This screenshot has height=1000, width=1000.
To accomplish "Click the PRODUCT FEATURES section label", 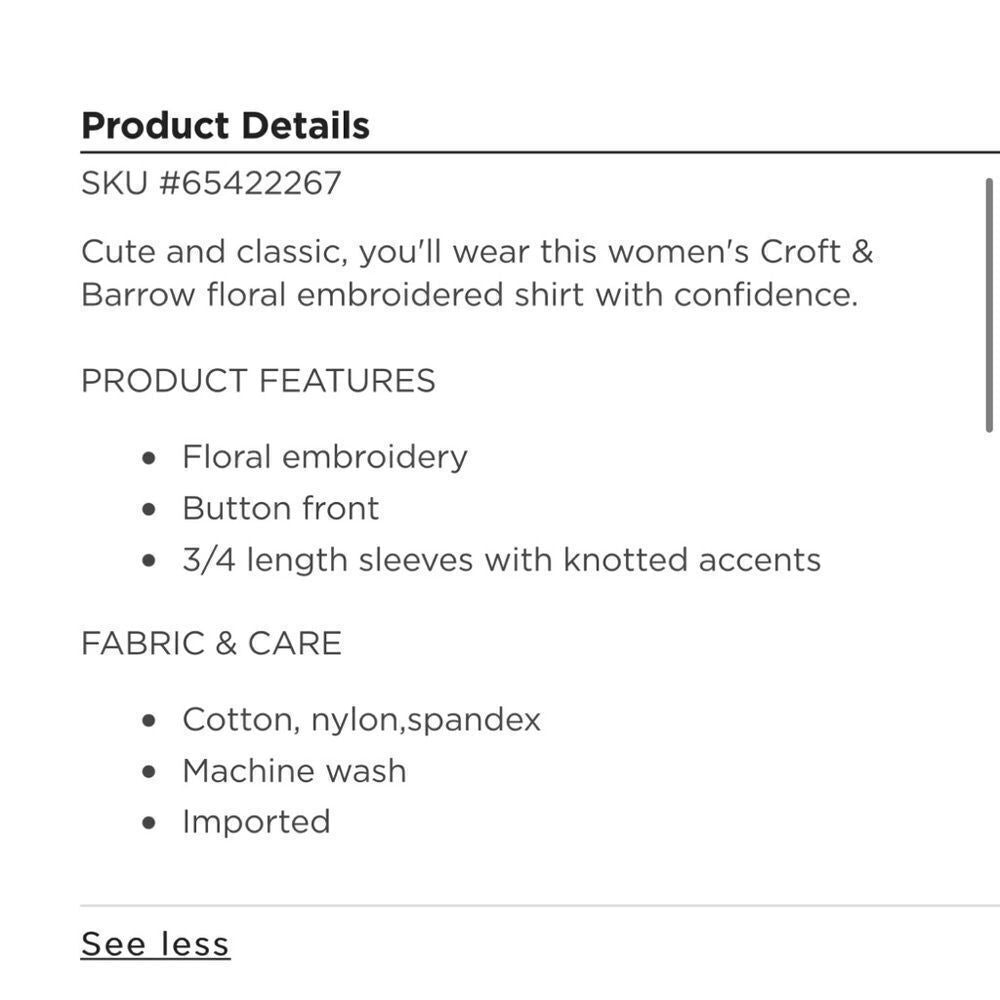I will point(258,381).
